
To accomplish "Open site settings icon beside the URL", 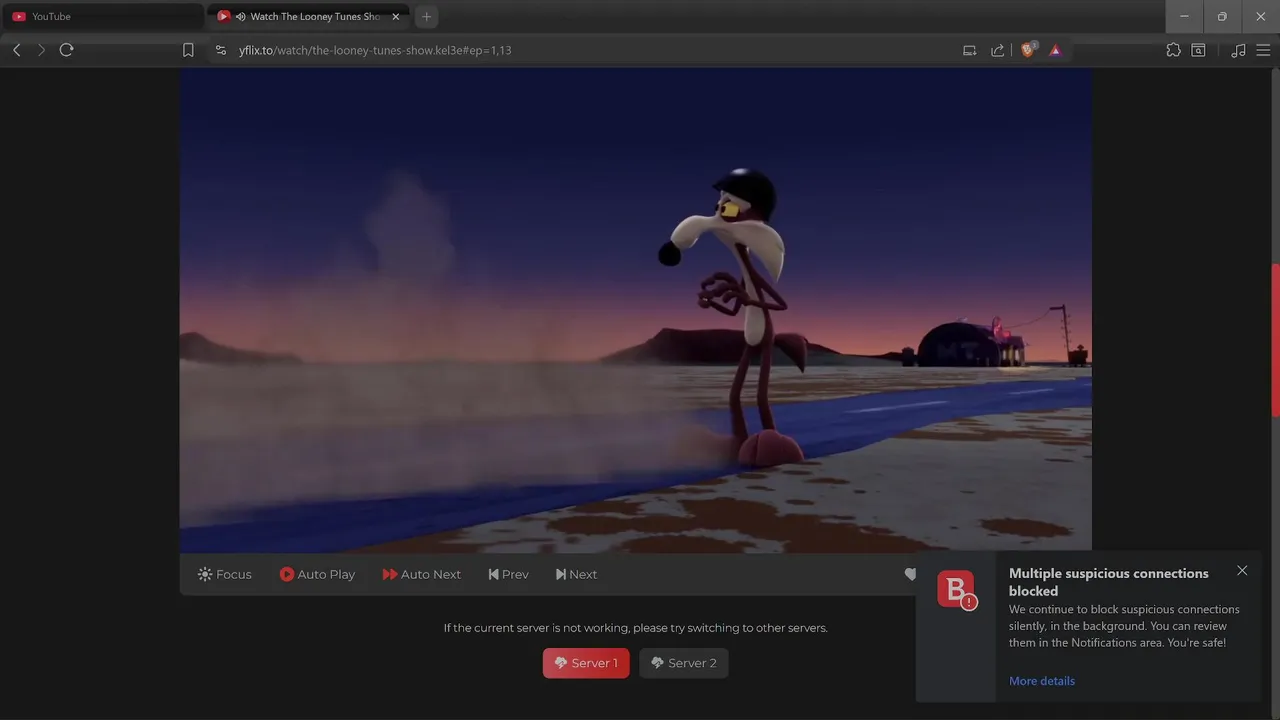I will (x=221, y=50).
